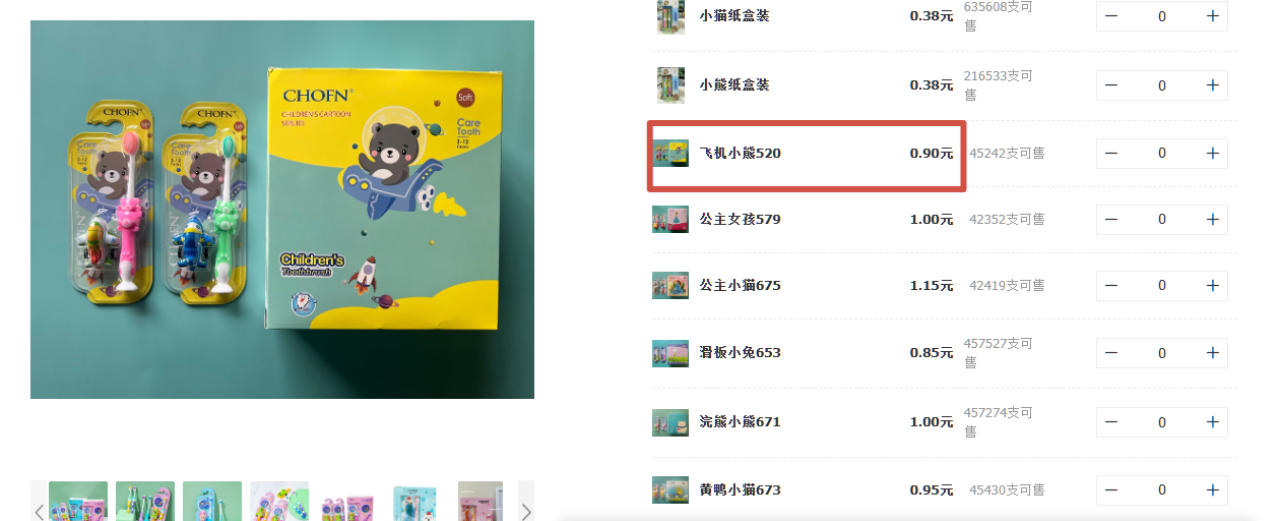Select the 飞机小熊520 variant thumbnail
Viewport: 1280px width, 521px height.
pyautogui.click(x=670, y=153)
